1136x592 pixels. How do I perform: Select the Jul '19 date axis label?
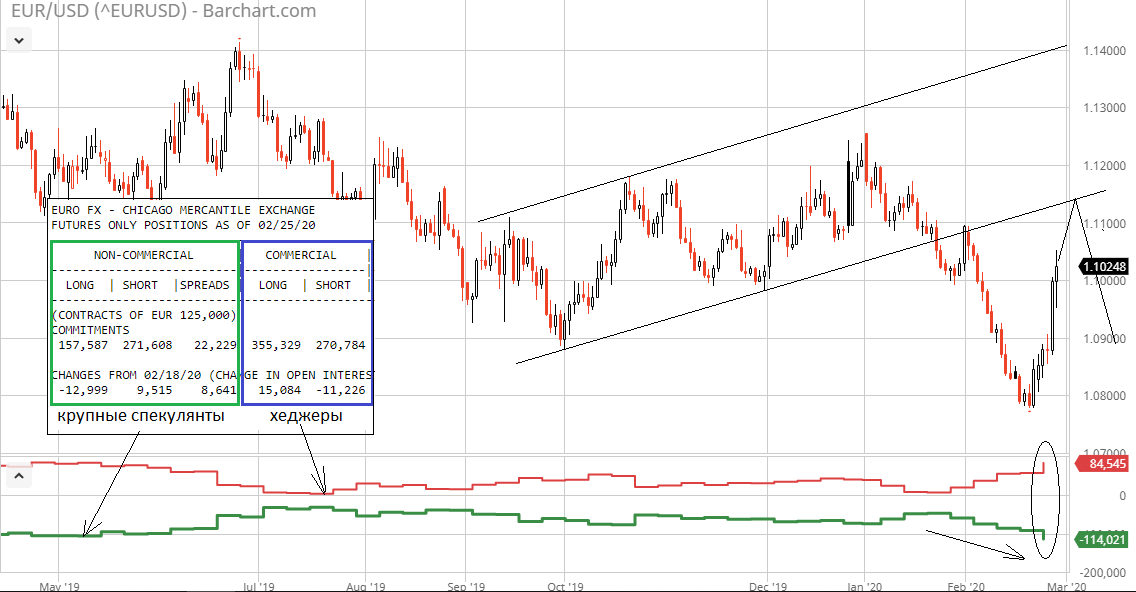click(260, 583)
